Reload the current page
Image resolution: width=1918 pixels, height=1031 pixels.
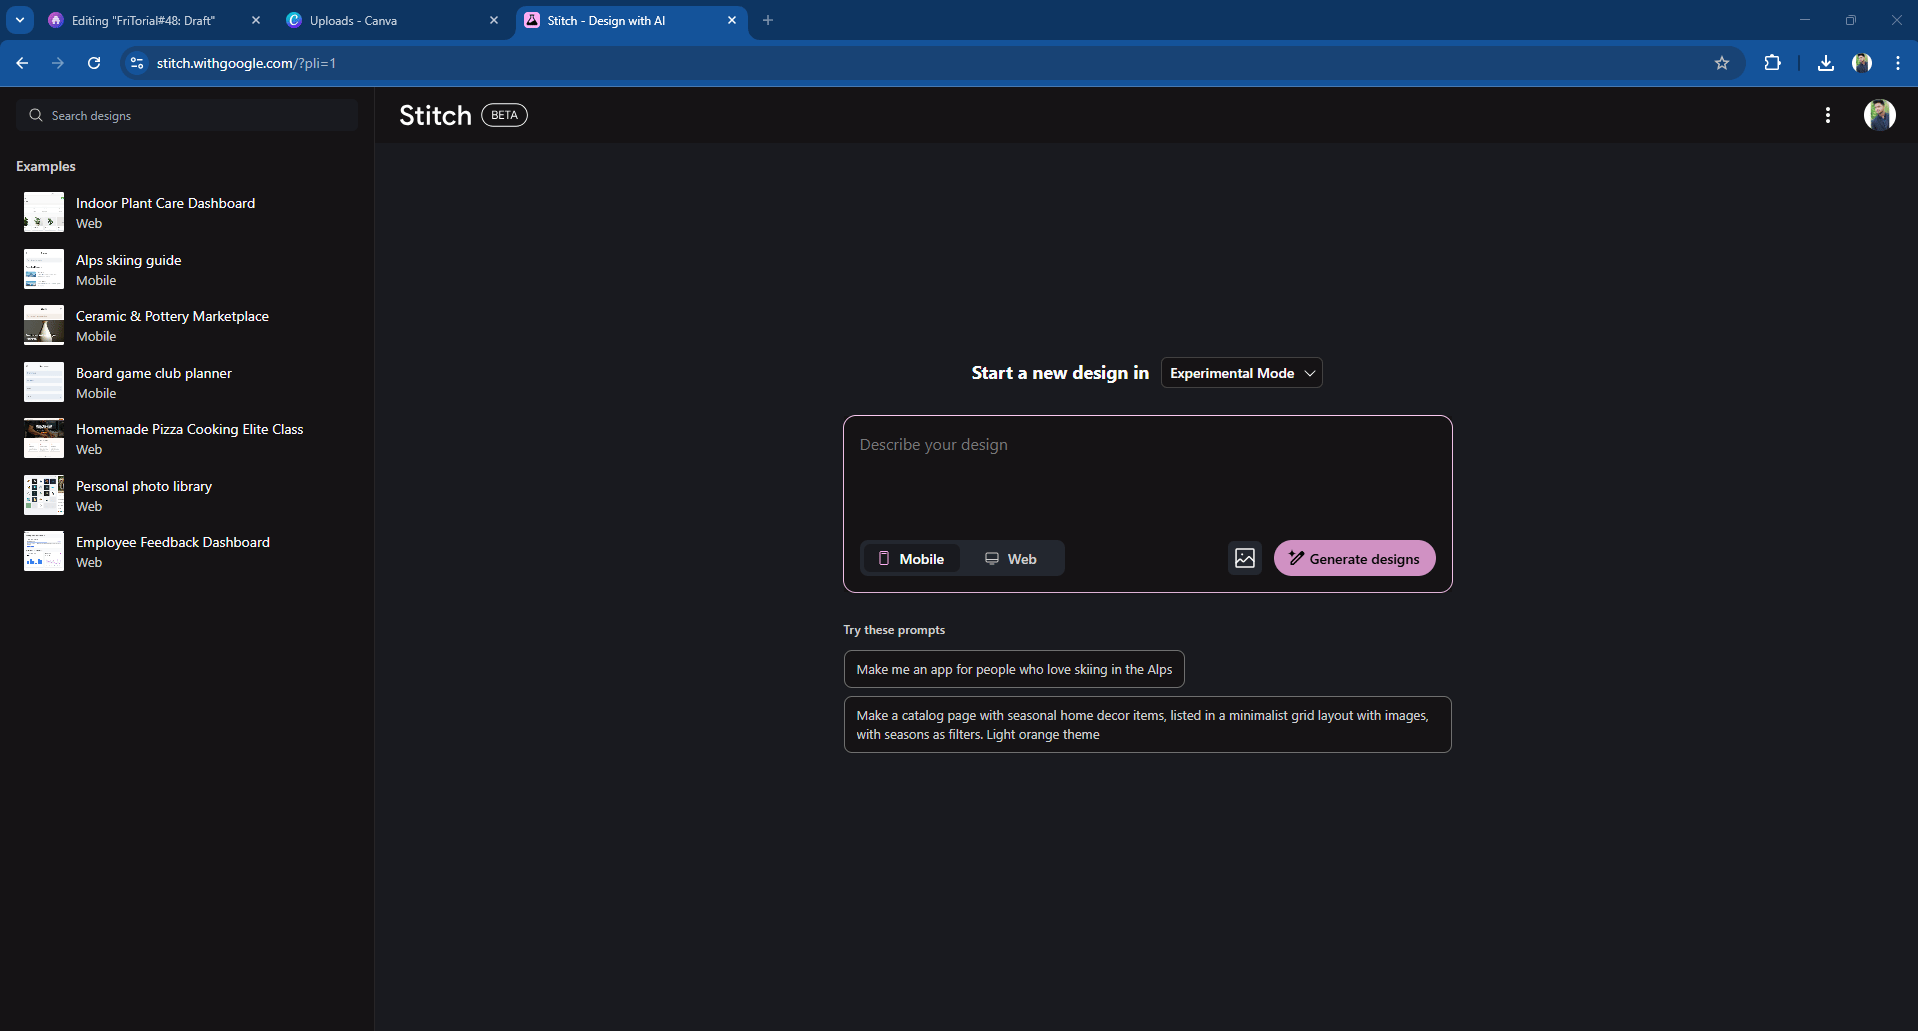point(94,63)
